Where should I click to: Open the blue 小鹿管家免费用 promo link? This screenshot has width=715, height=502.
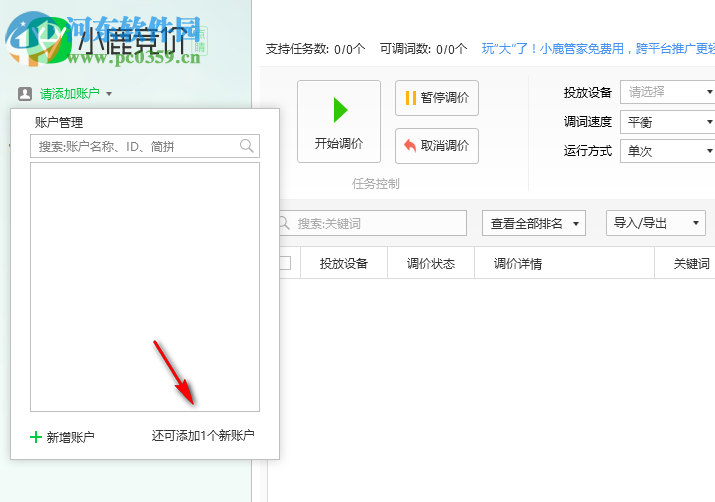[598, 48]
